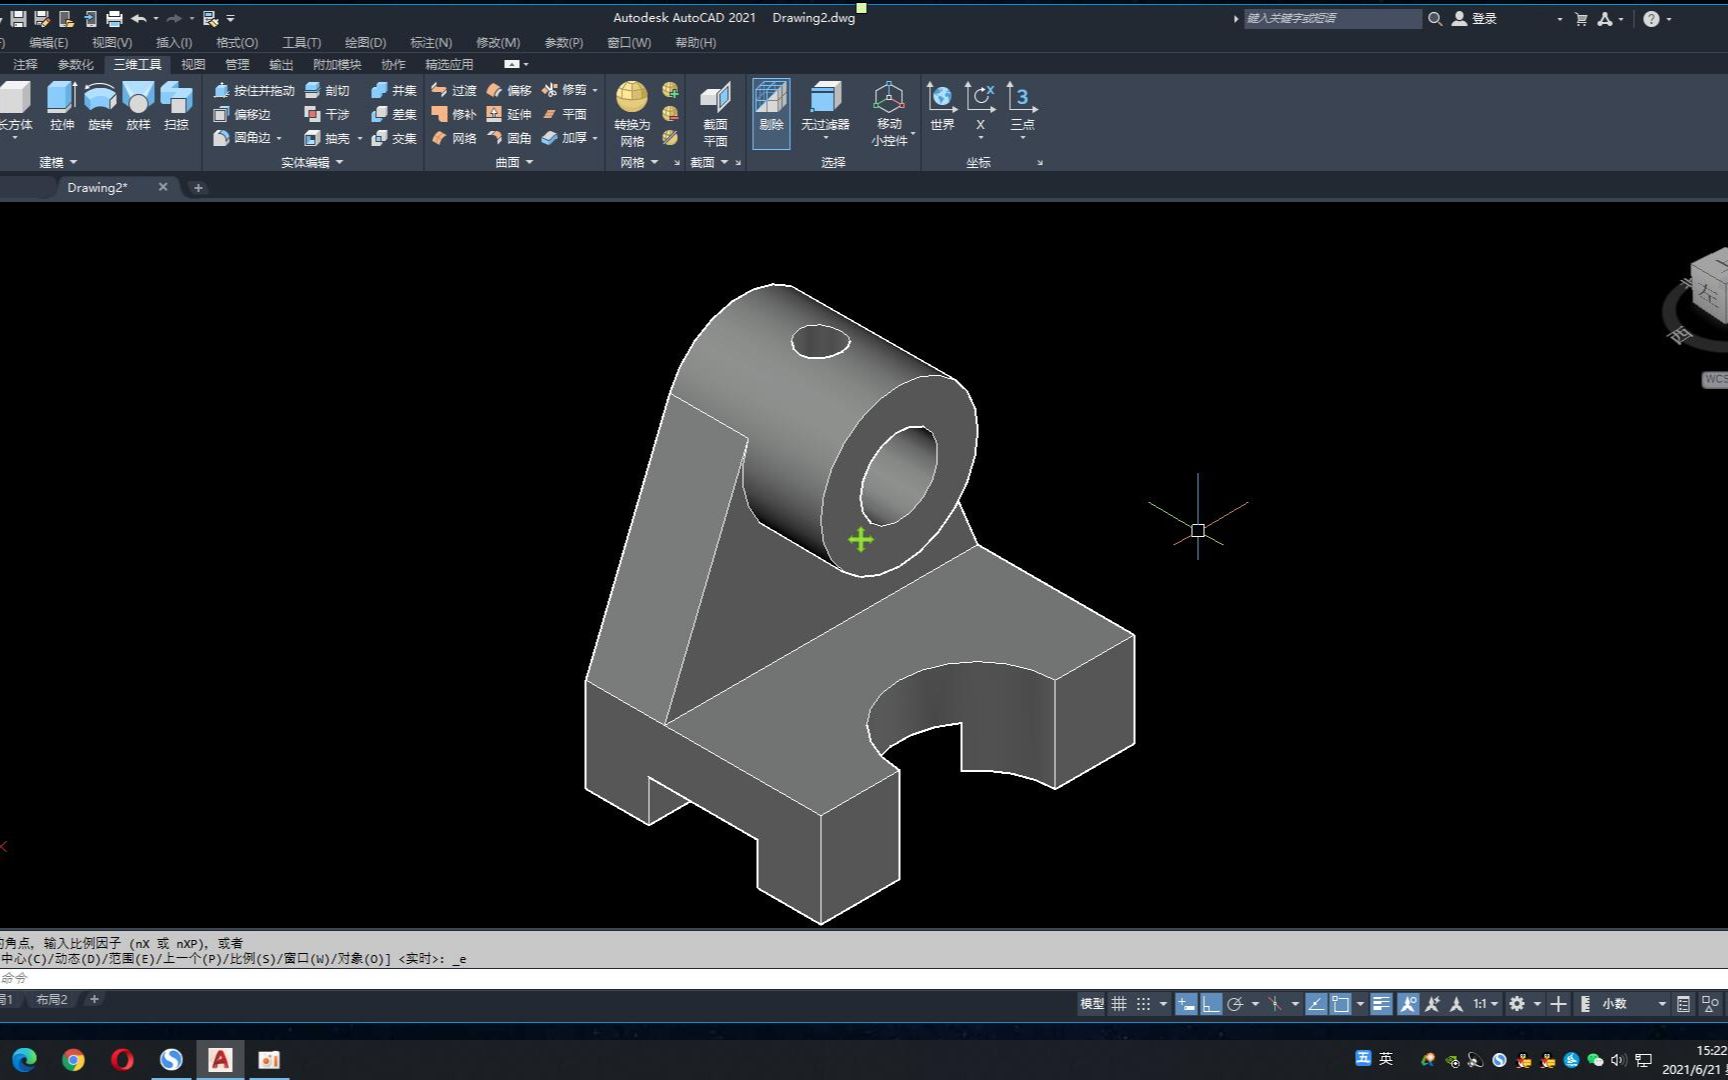The width and height of the screenshot is (1728, 1080).
Task: Open the 截面平面 (Section Plane) tool
Action: 715,98
